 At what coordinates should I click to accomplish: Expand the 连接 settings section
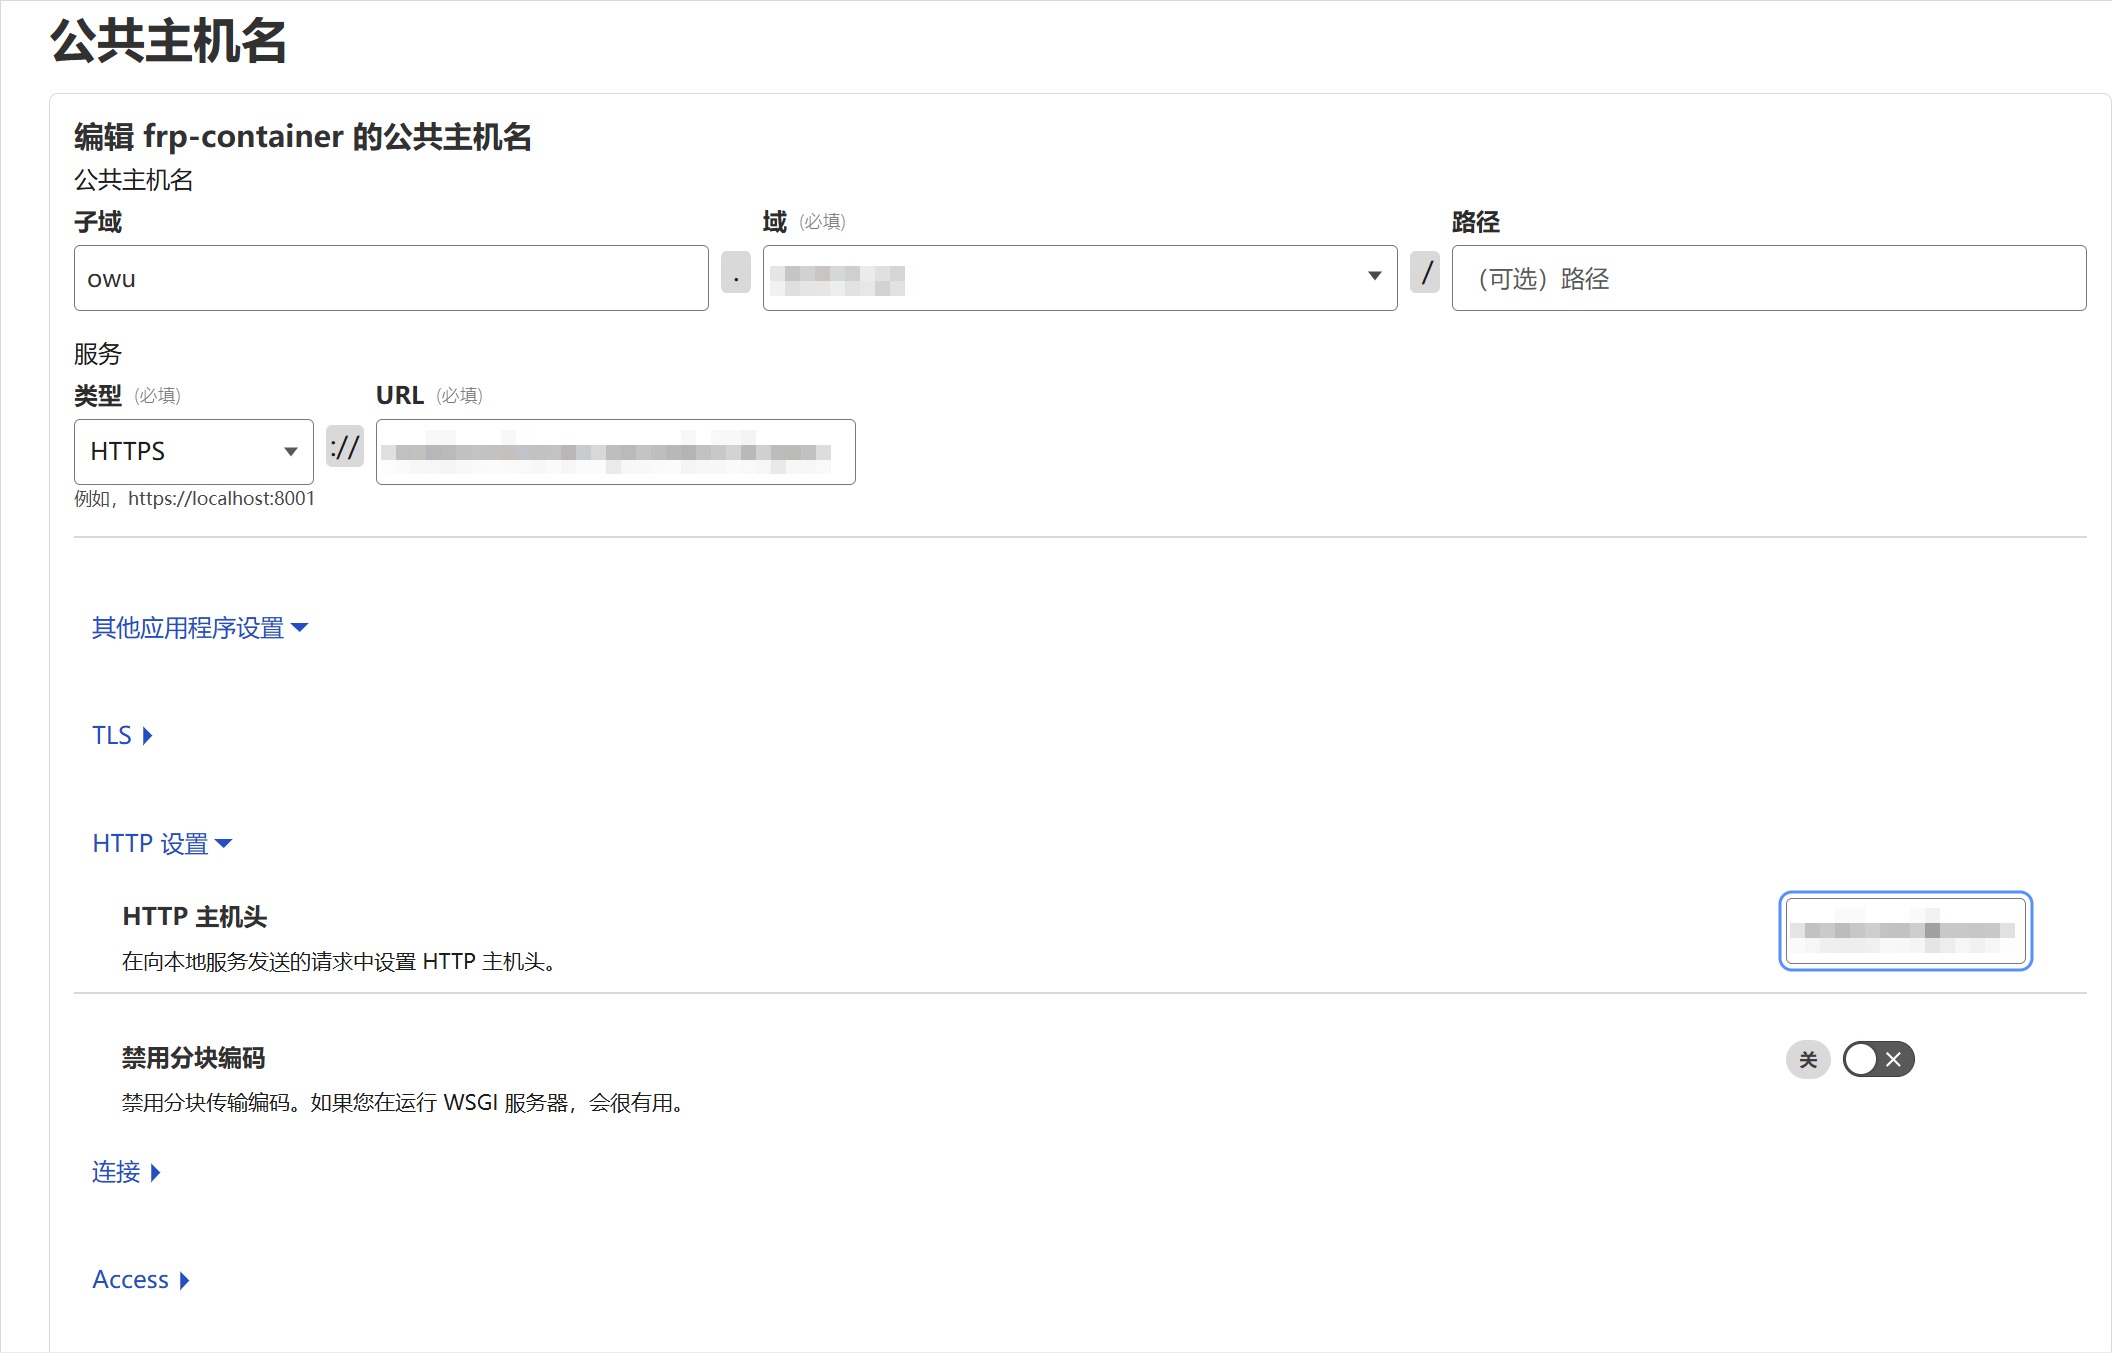coord(116,1172)
